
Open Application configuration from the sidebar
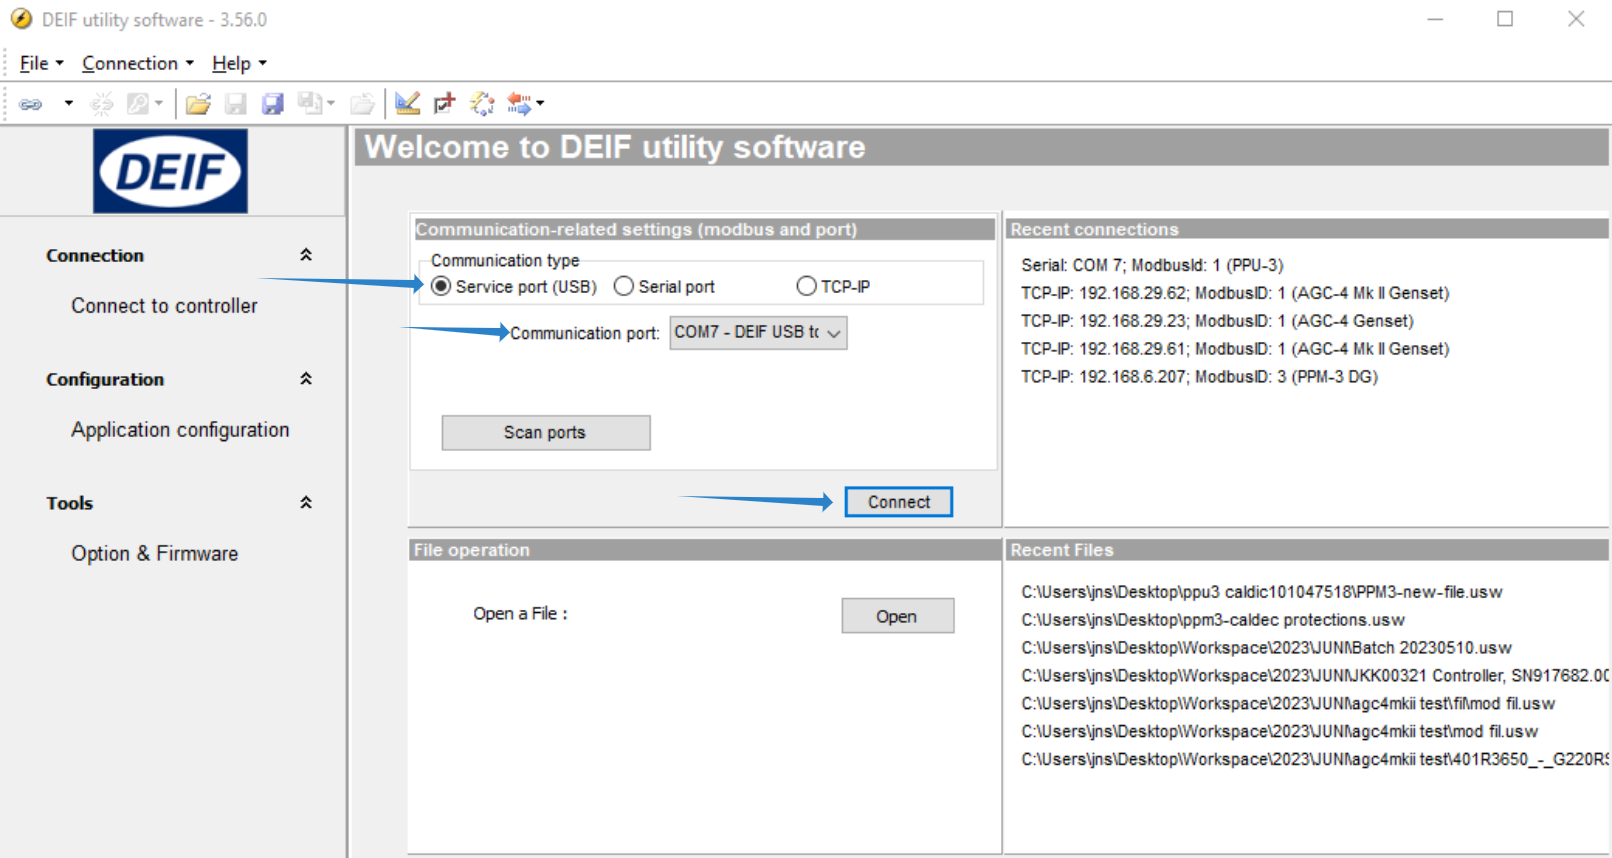click(180, 430)
